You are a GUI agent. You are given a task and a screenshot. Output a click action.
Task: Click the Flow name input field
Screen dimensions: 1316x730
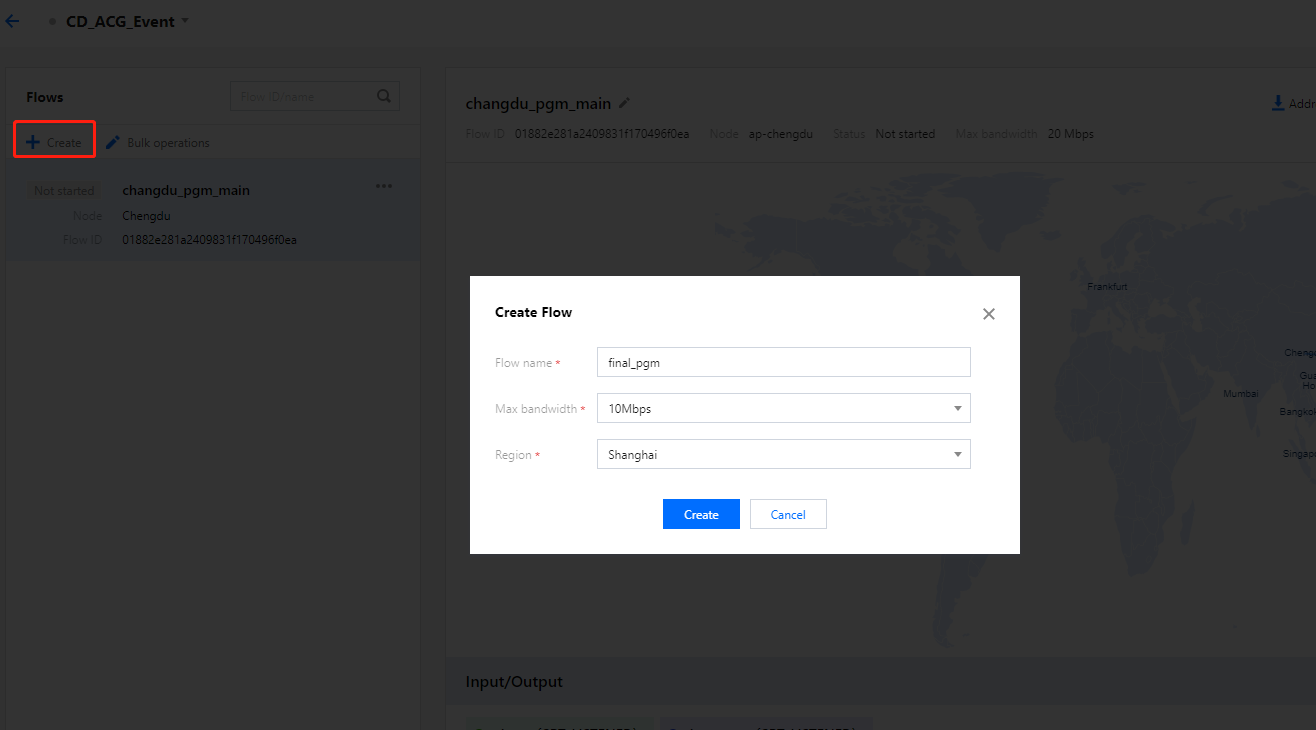[783, 362]
